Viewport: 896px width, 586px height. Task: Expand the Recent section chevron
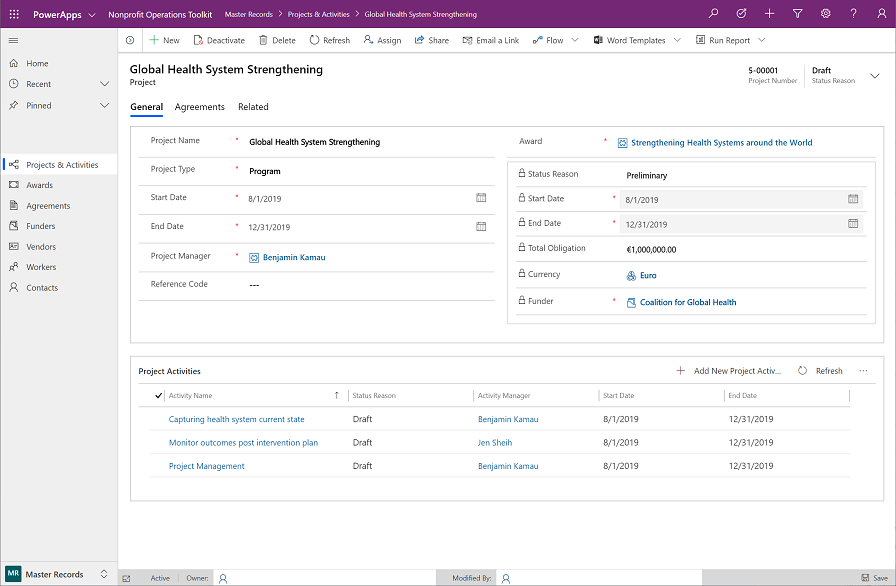tap(105, 84)
